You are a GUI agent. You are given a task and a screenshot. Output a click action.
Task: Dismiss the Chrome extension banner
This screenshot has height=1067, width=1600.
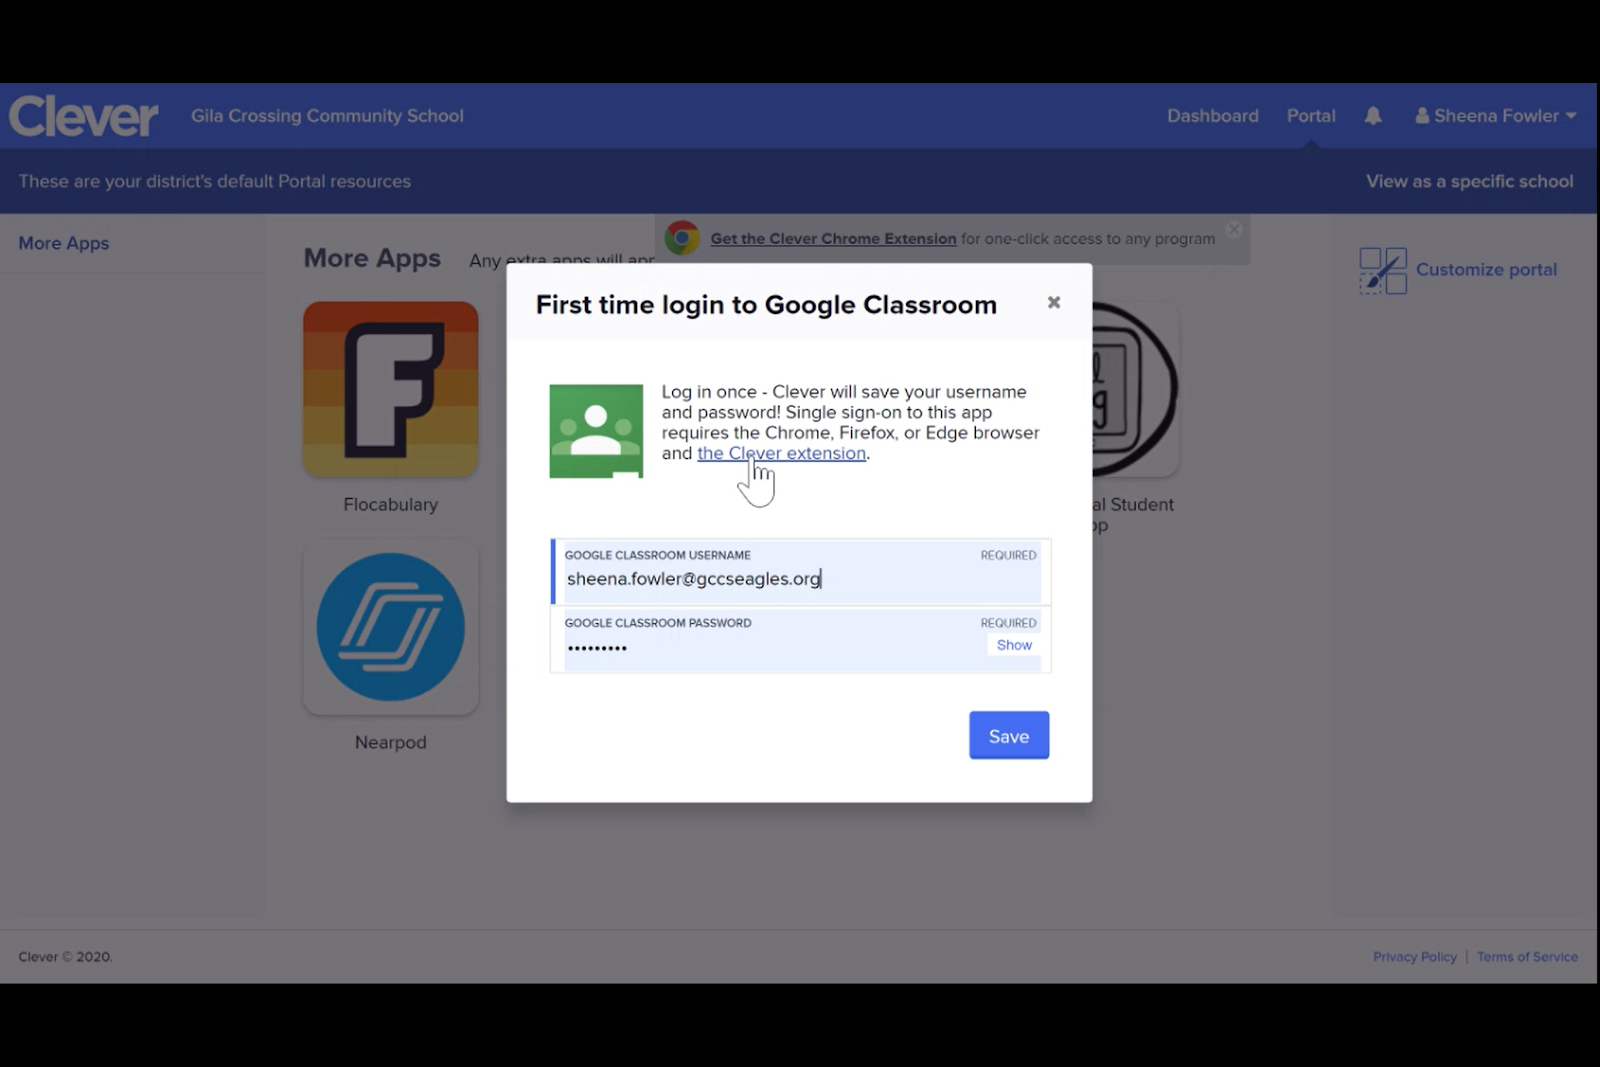(x=1234, y=229)
